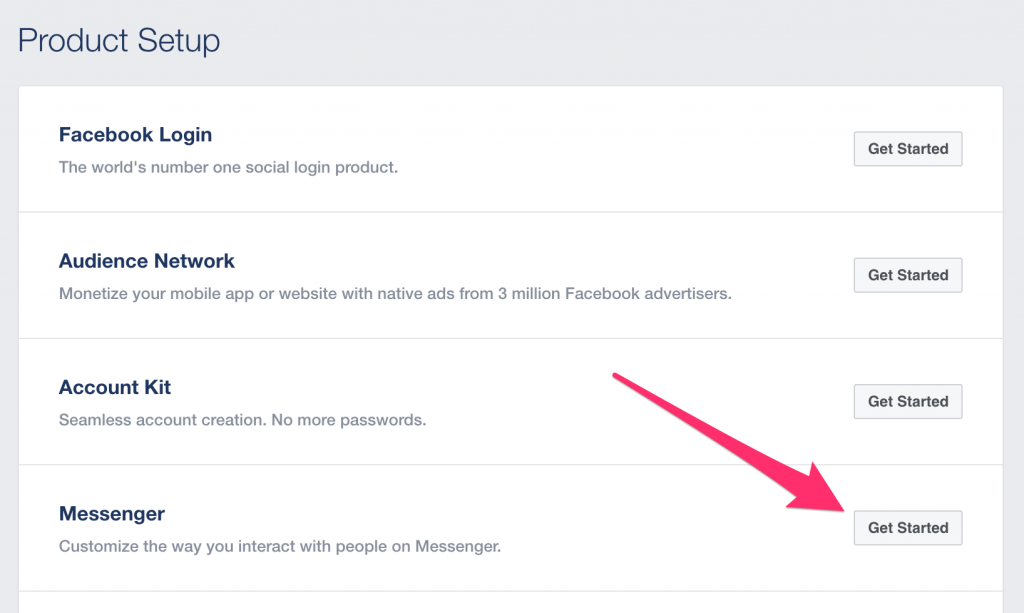Select the Messenger product heading
The height and width of the screenshot is (613, 1024).
[x=112, y=514]
